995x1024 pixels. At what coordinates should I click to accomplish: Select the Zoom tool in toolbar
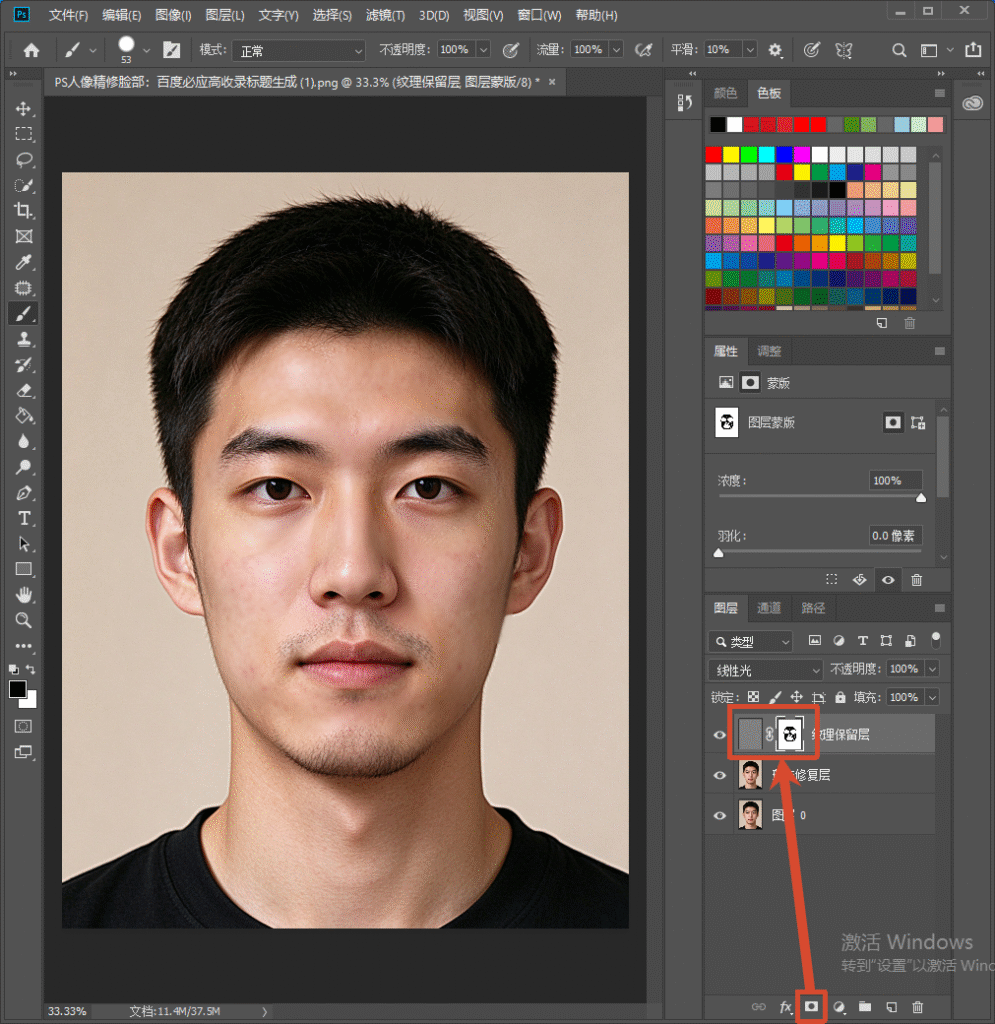24,620
